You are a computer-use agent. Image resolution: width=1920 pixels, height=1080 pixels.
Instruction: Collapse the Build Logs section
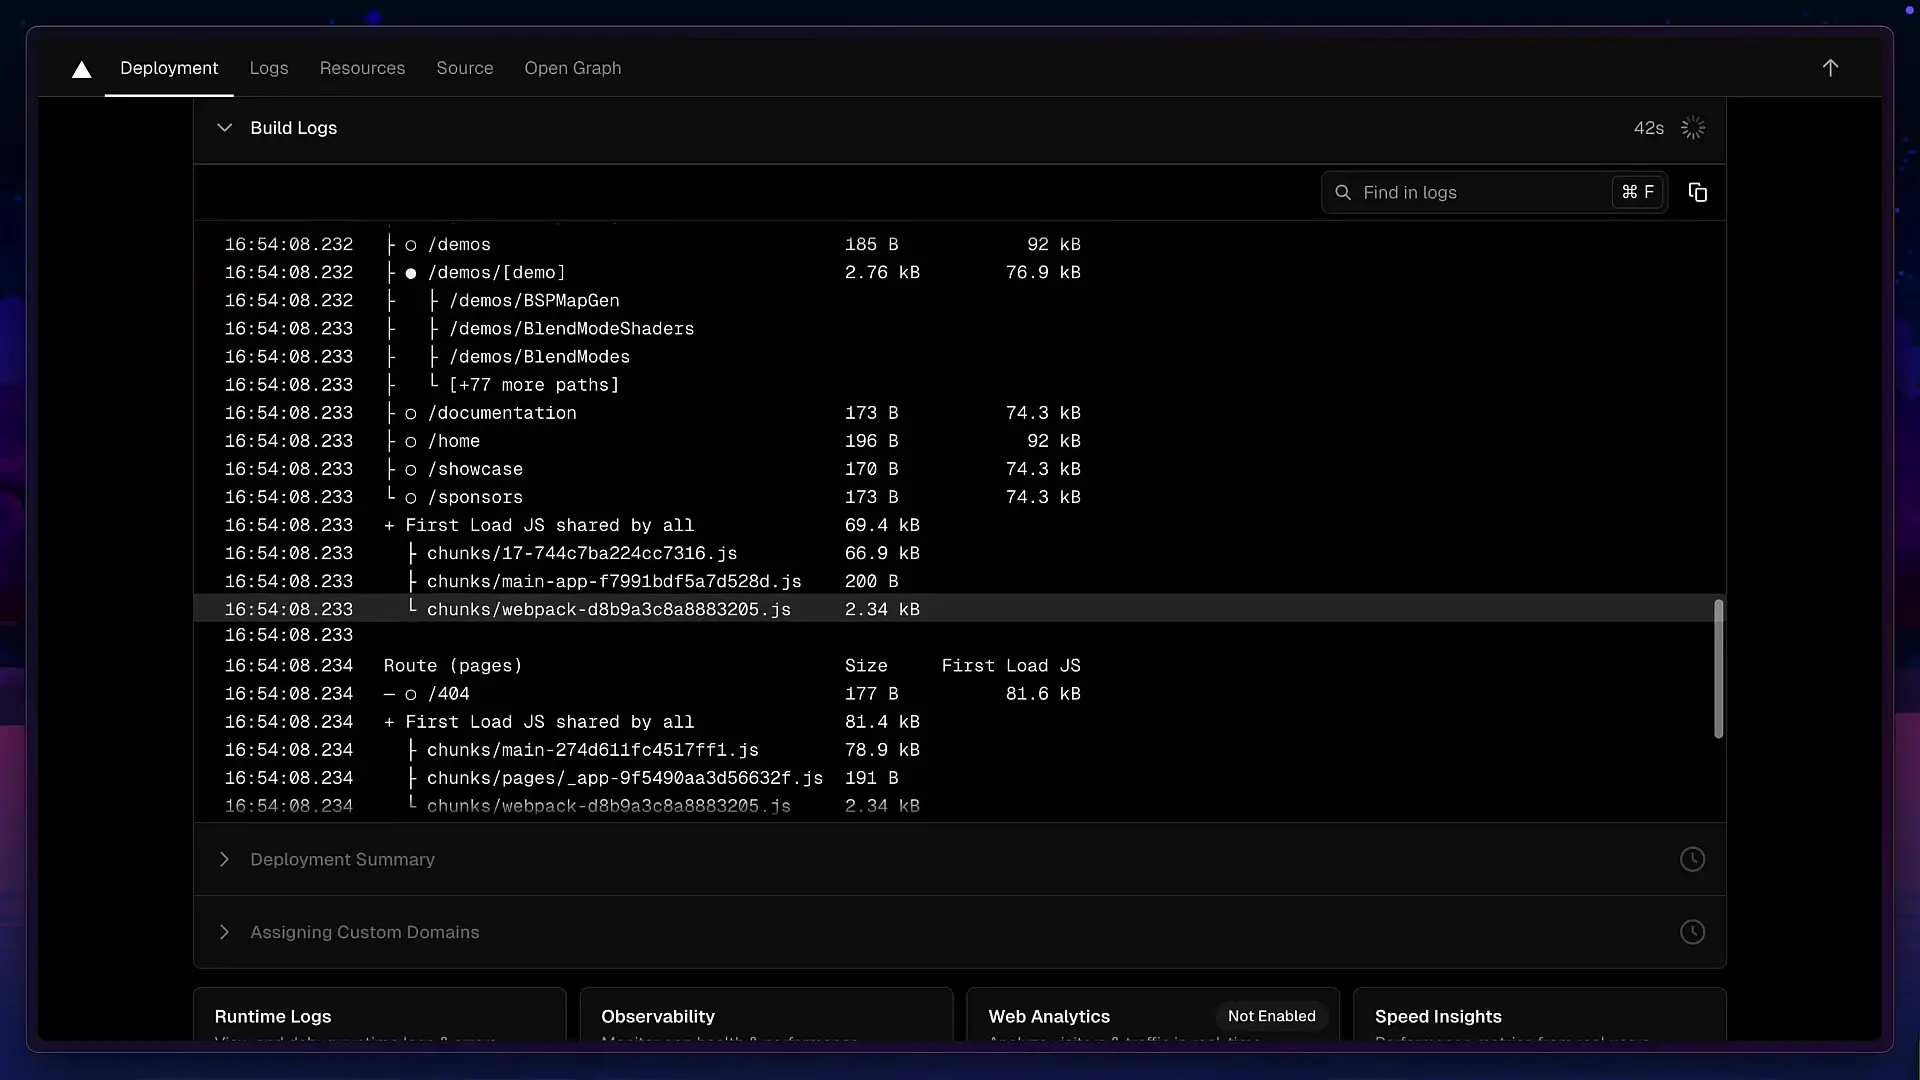(x=225, y=128)
